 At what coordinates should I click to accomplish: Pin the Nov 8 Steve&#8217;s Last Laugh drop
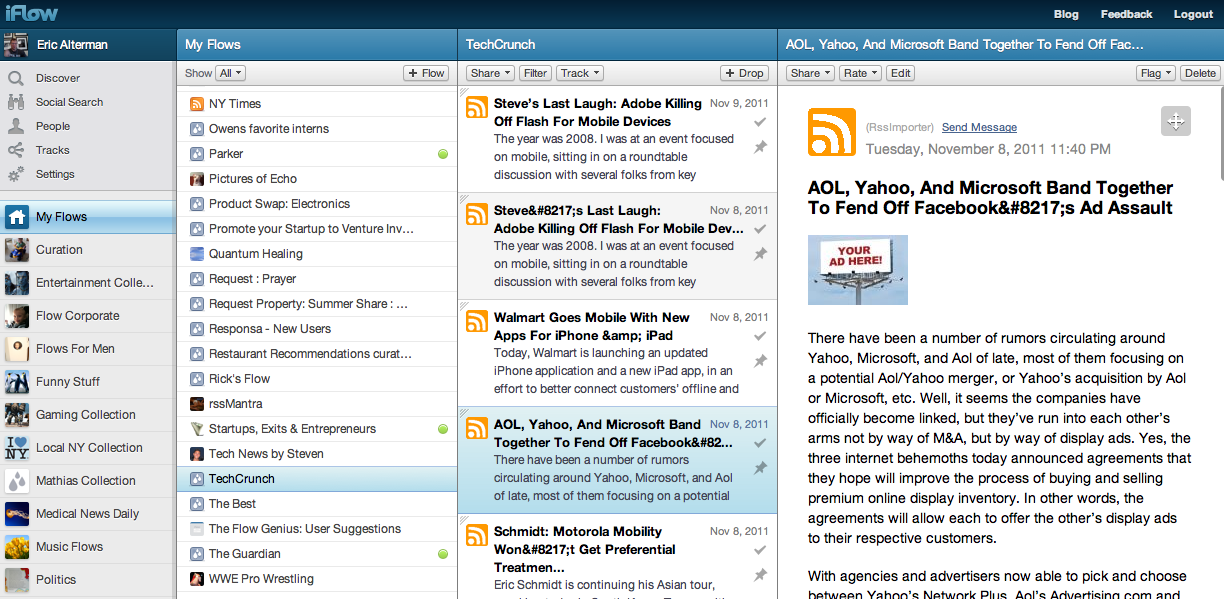coord(760,254)
